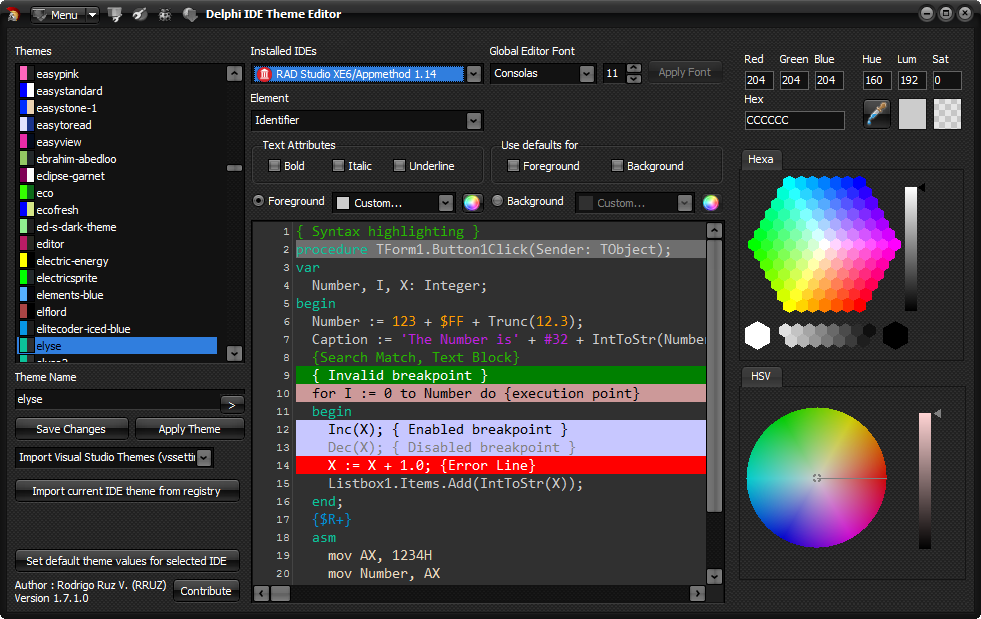Click the hexagonal color palette
981x619 pixels.
(x=825, y=244)
